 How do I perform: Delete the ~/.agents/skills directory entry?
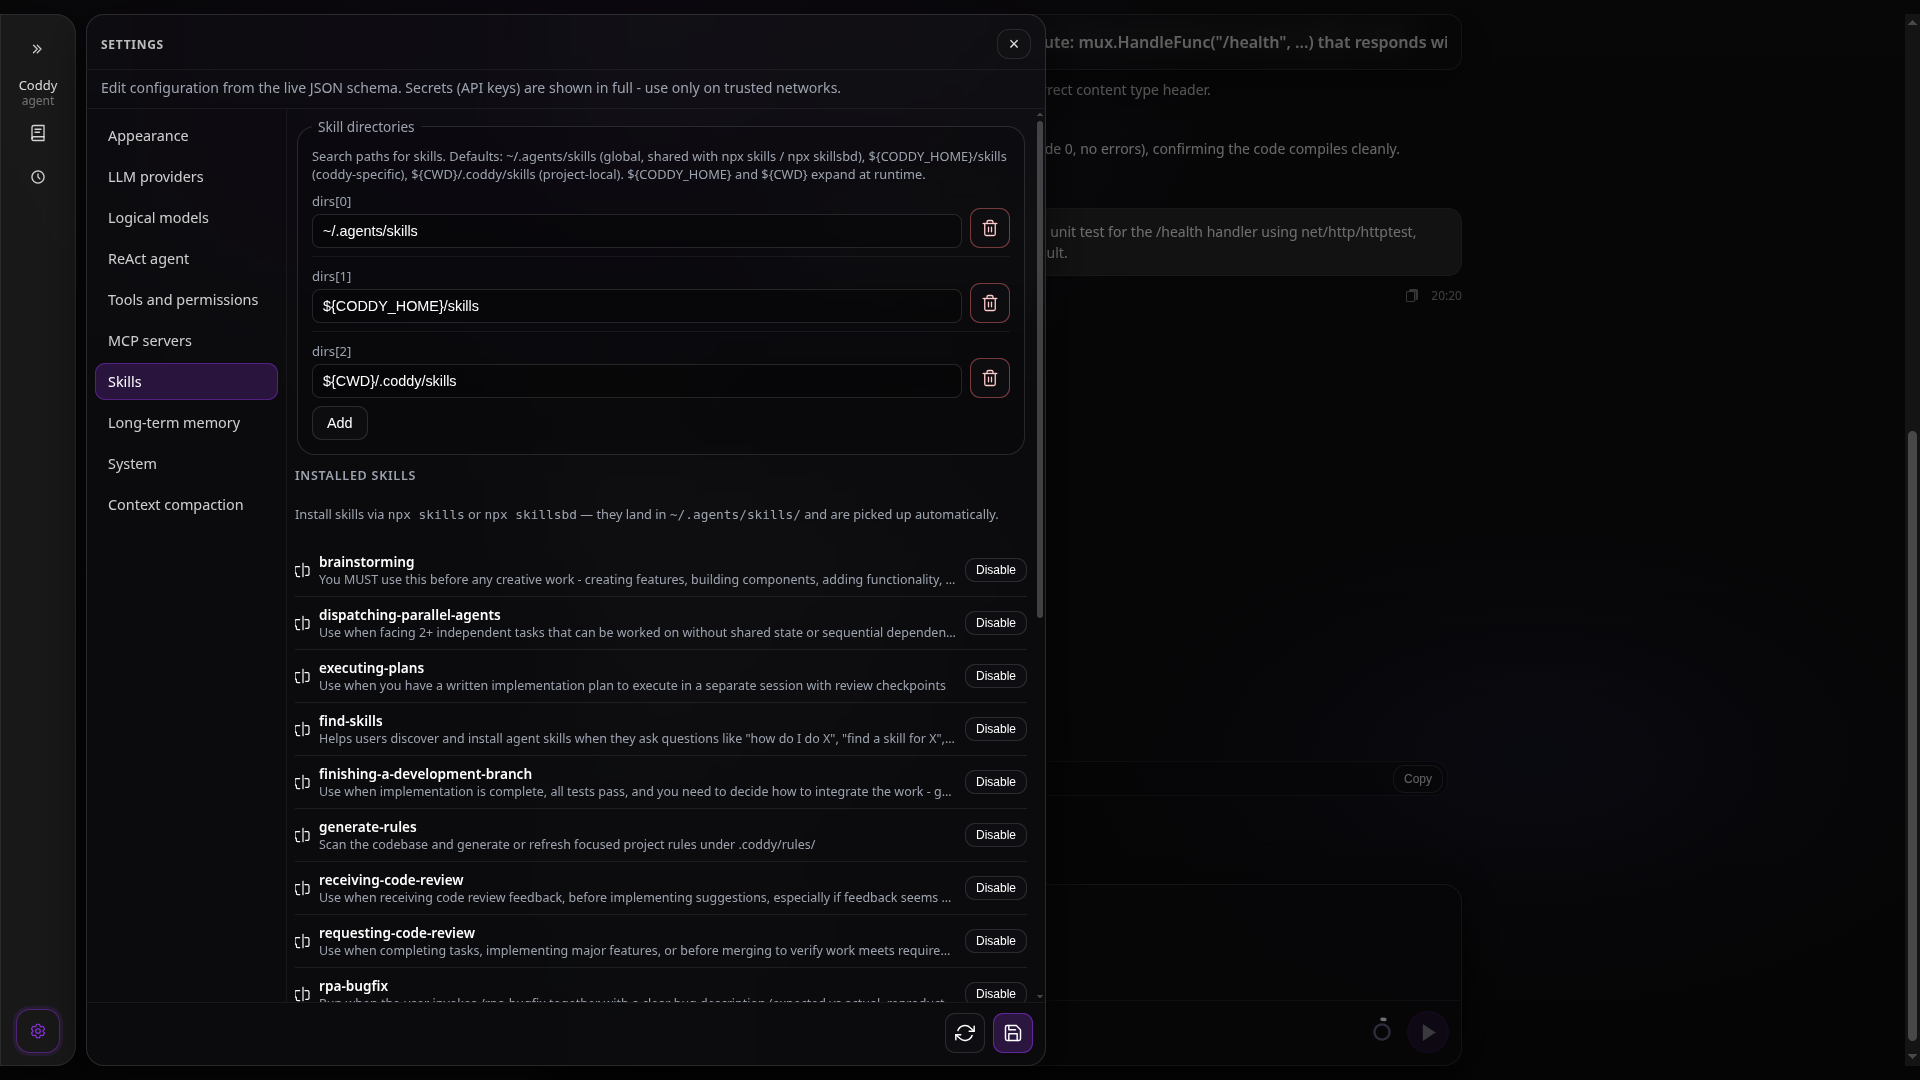tap(989, 229)
